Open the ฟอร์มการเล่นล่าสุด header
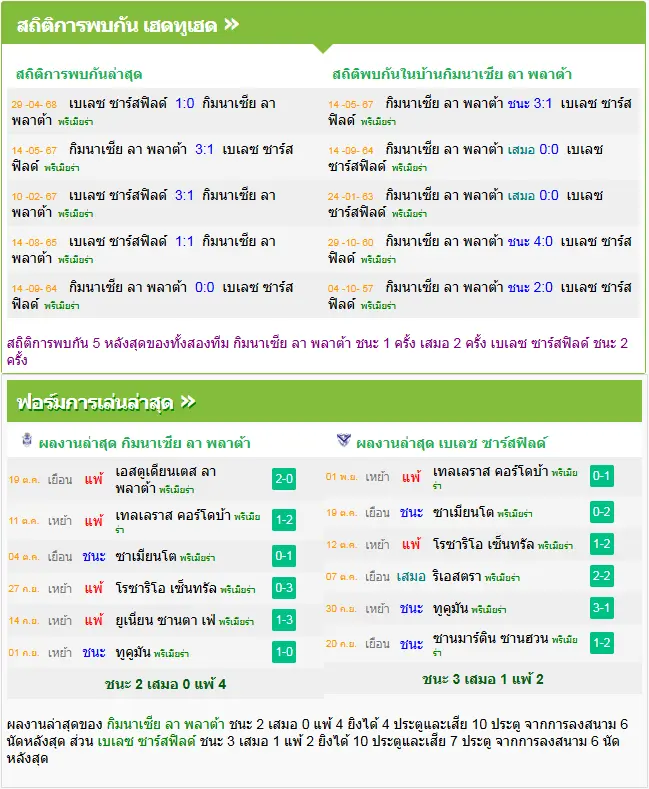The image size is (649, 789). point(324,401)
